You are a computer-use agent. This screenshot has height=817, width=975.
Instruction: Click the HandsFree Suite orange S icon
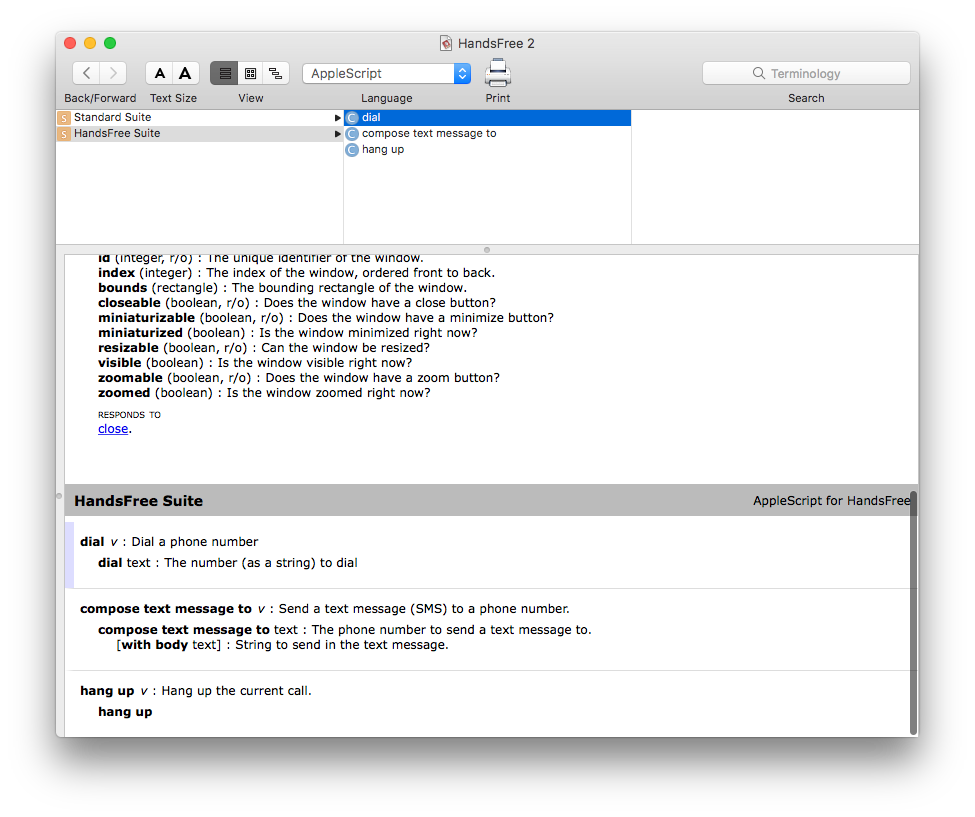coord(63,134)
